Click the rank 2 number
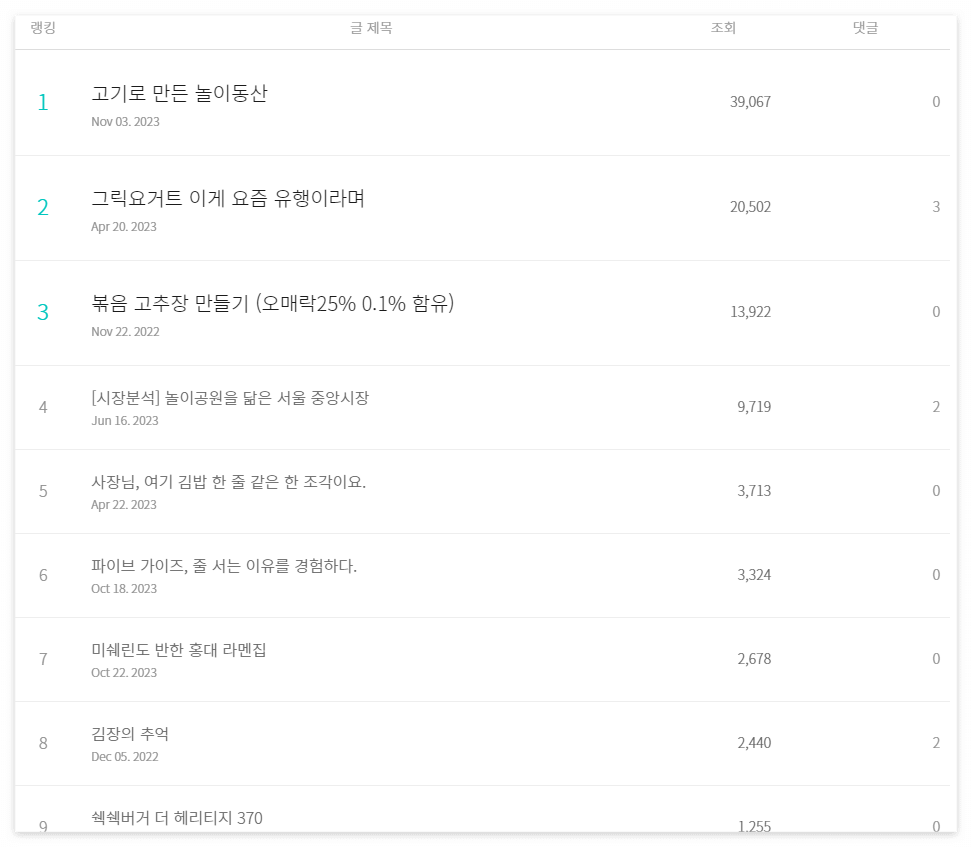 coord(43,207)
